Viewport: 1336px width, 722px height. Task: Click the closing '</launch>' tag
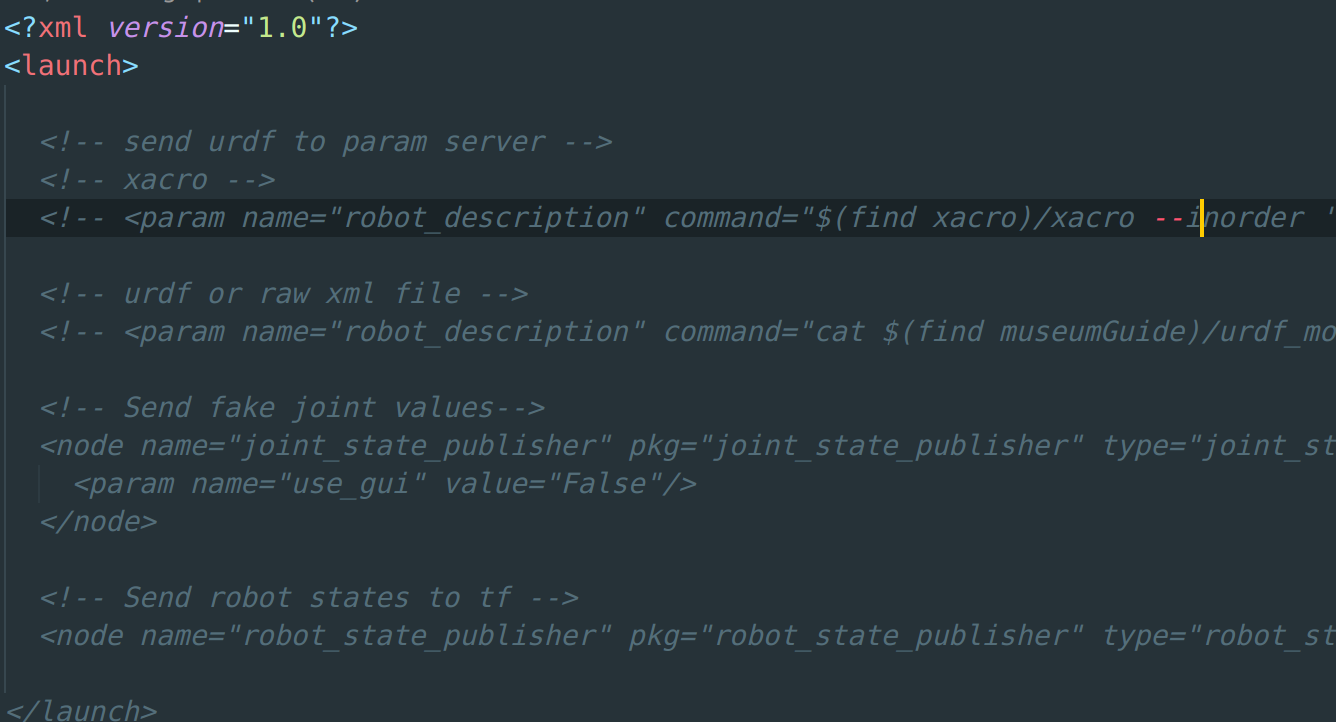81,710
